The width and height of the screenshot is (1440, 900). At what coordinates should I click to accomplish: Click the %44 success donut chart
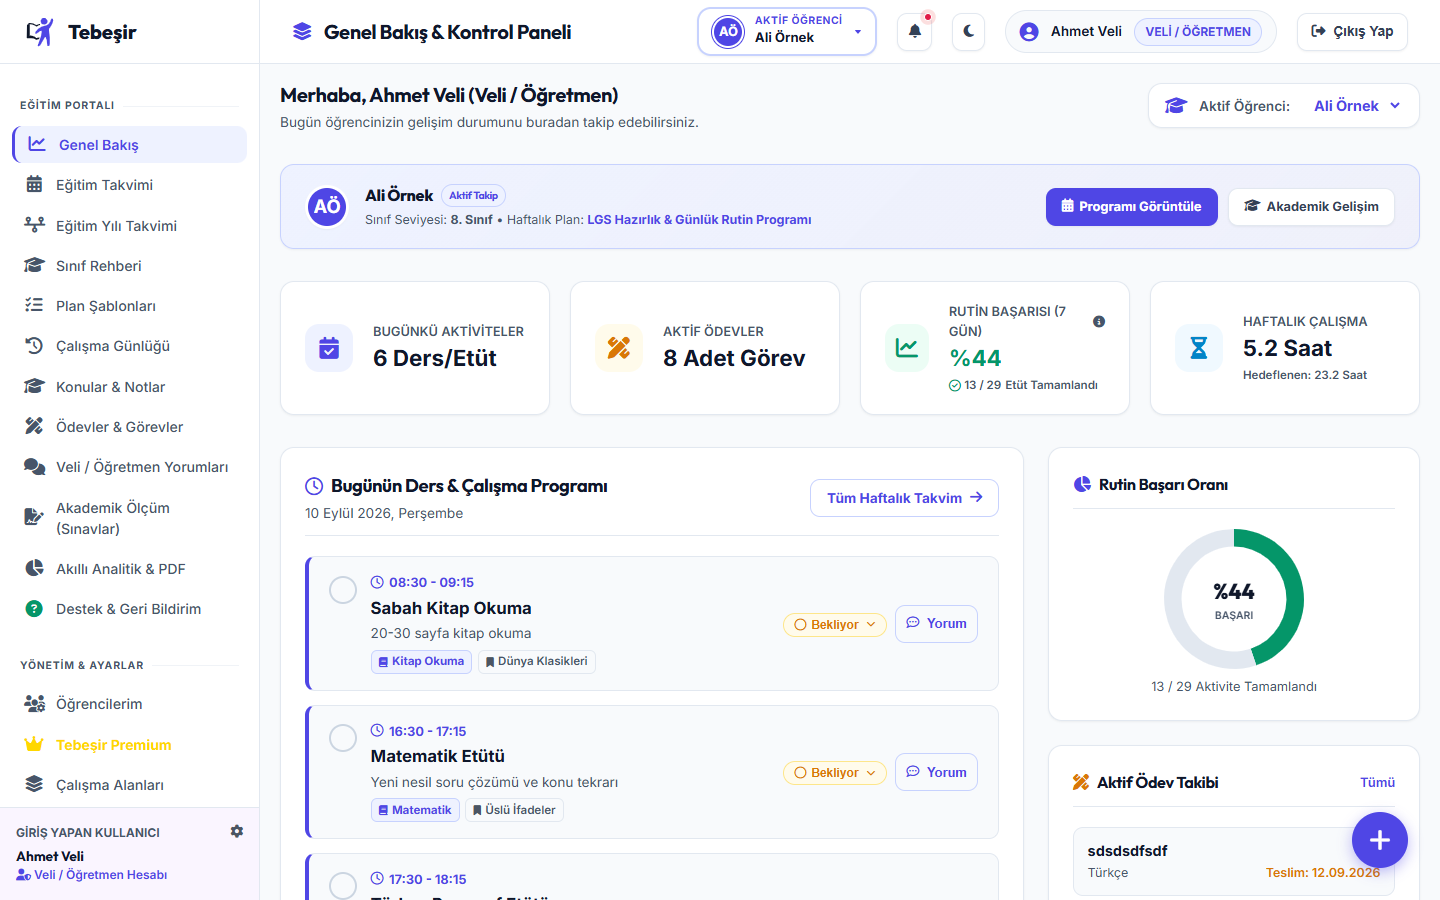[1234, 599]
